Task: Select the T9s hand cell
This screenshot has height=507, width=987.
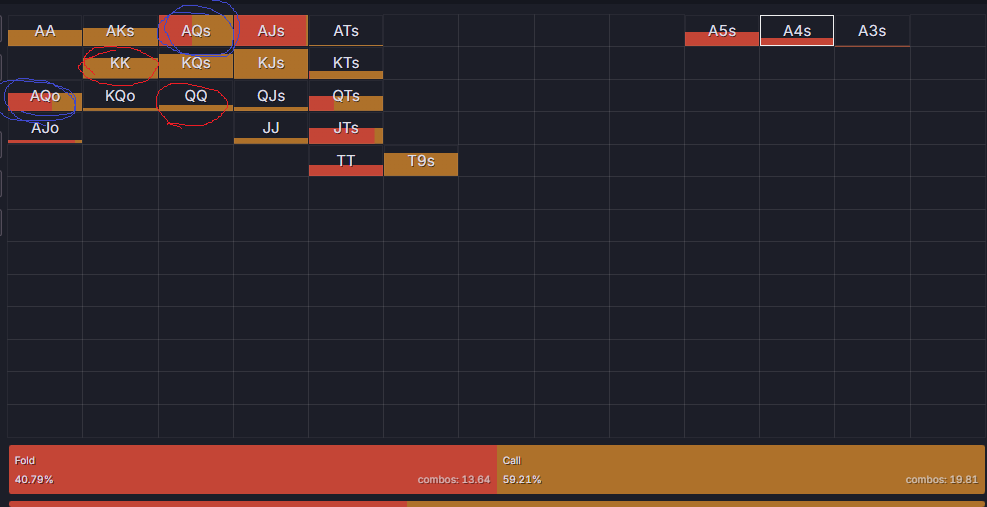Action: pos(421,162)
